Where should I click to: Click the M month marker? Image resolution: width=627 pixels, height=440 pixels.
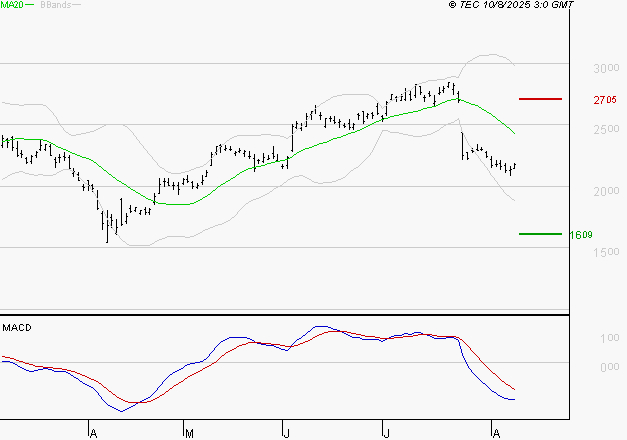190,434
